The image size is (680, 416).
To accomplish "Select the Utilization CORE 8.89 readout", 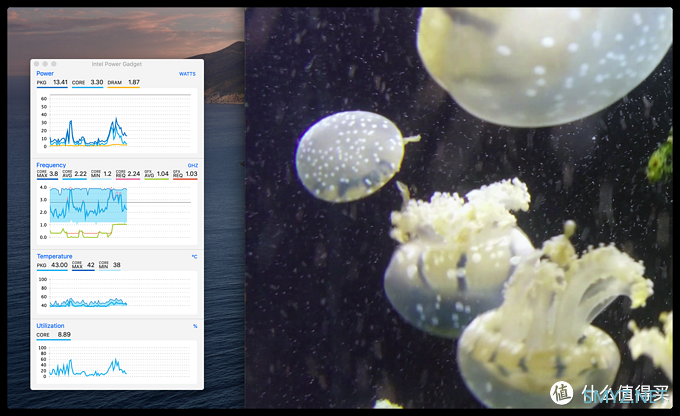I will point(53,335).
